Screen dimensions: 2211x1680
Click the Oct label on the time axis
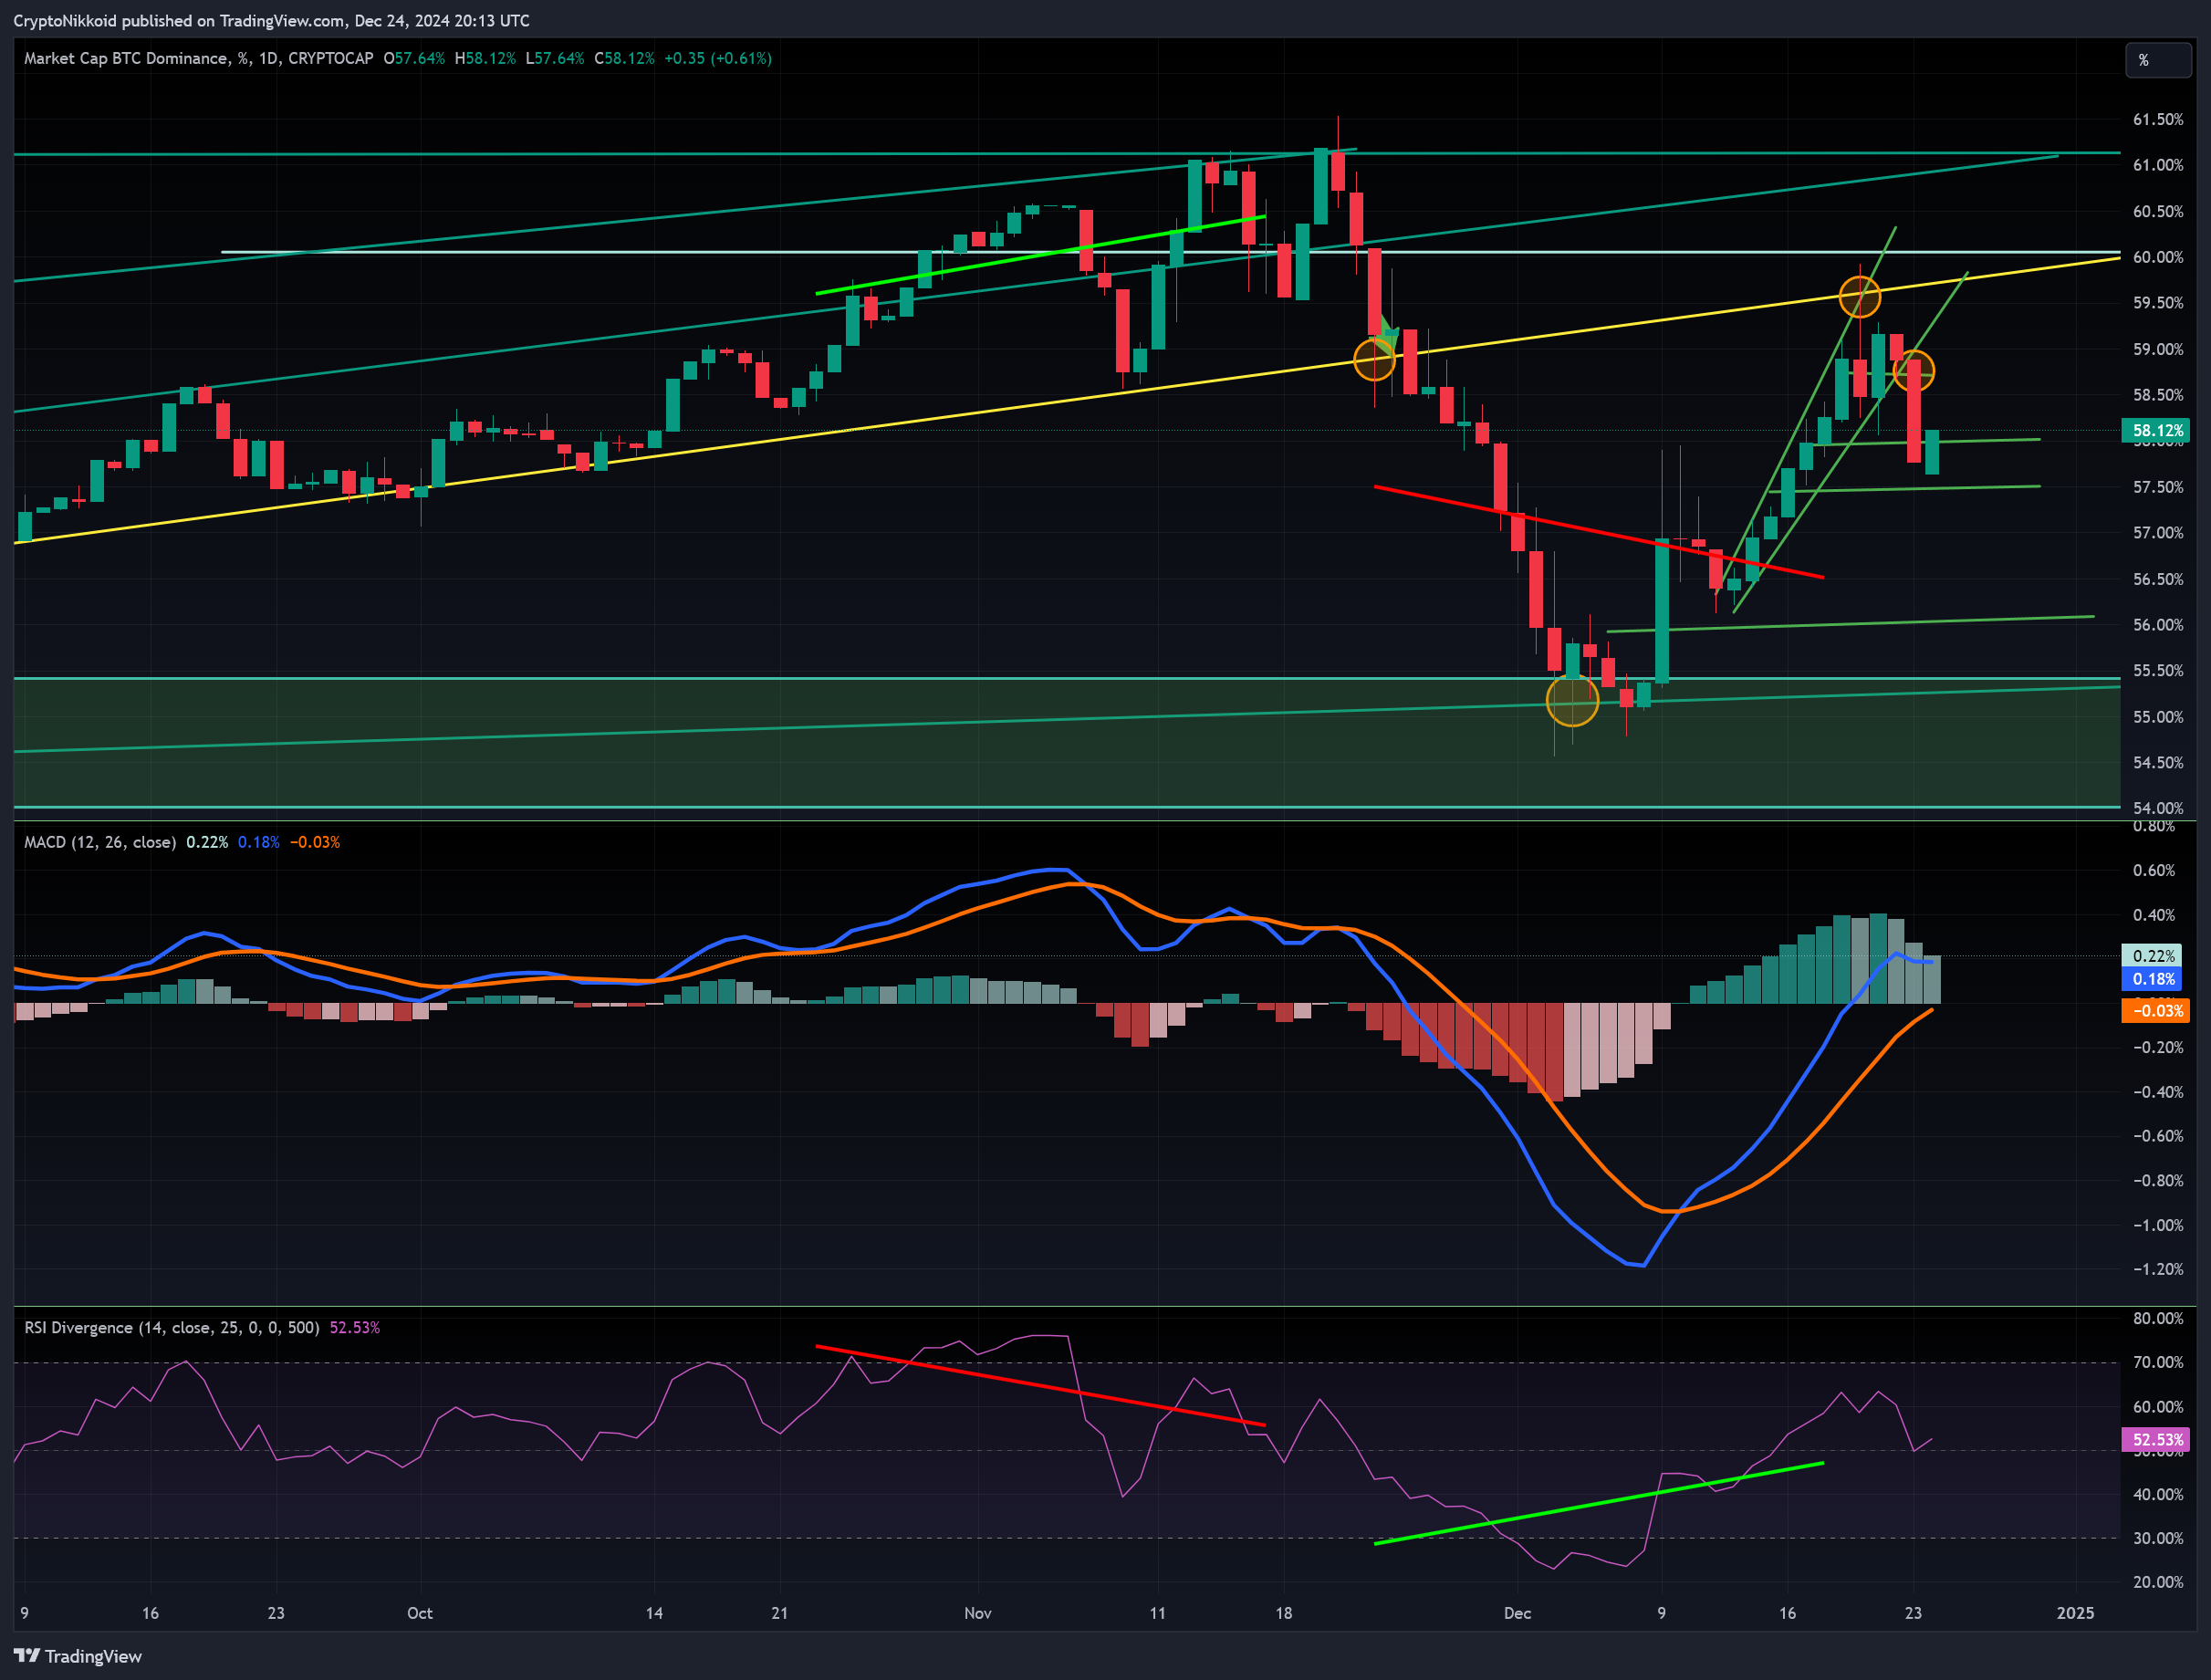(x=420, y=1613)
